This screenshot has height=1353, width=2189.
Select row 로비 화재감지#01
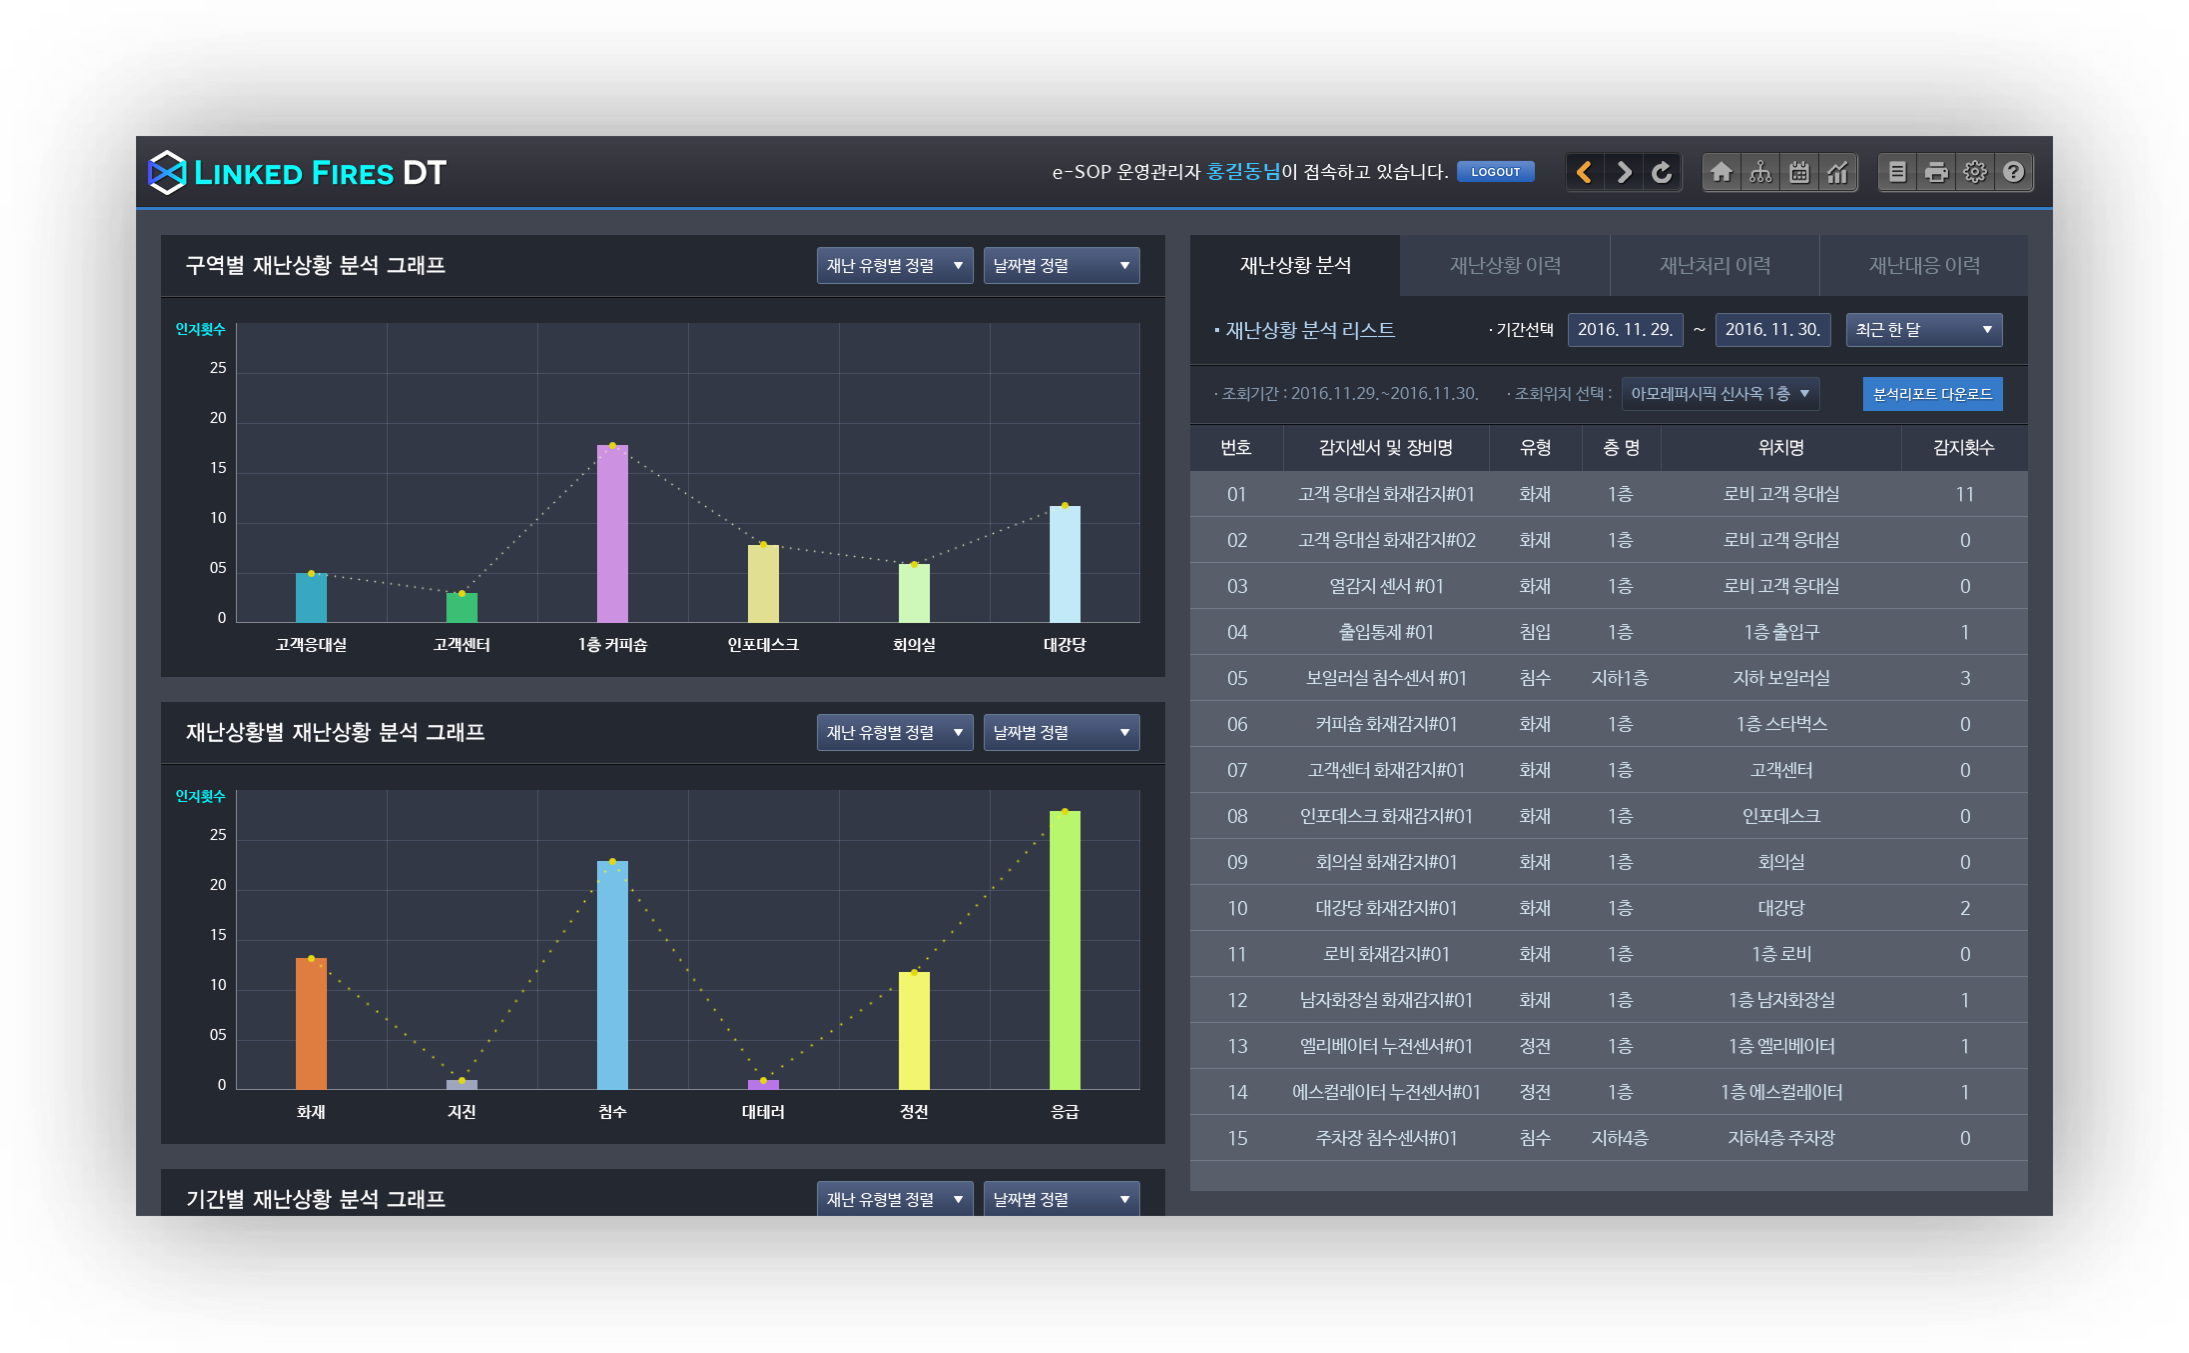(x=1609, y=954)
